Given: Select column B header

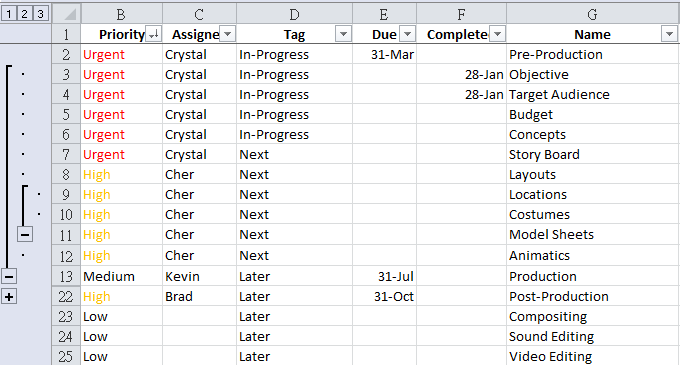Looking at the screenshot, I should [121, 14].
